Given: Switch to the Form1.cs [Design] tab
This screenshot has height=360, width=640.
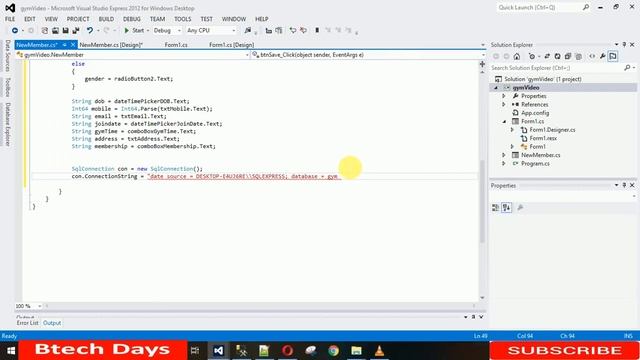Looking at the screenshot, I should point(231,45).
